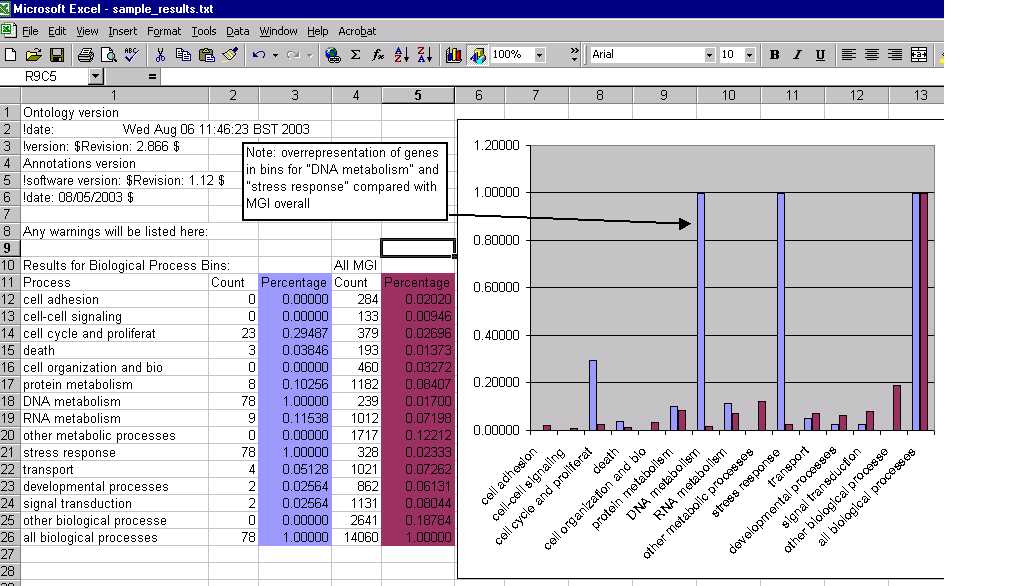Copy the selection from the toolbar
The width and height of the screenshot is (1024, 586).
[184, 55]
